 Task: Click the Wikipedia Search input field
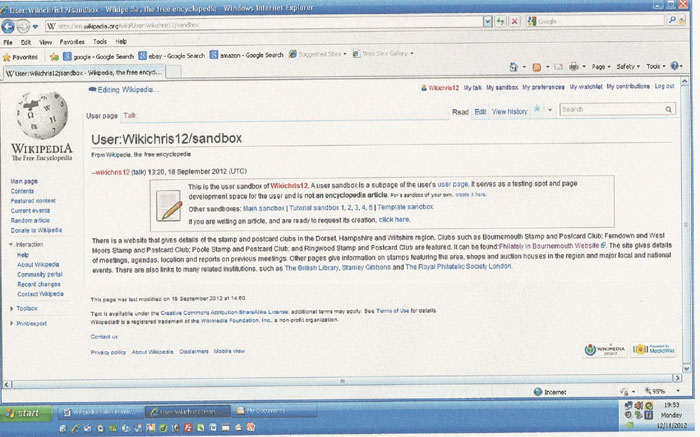pos(612,109)
